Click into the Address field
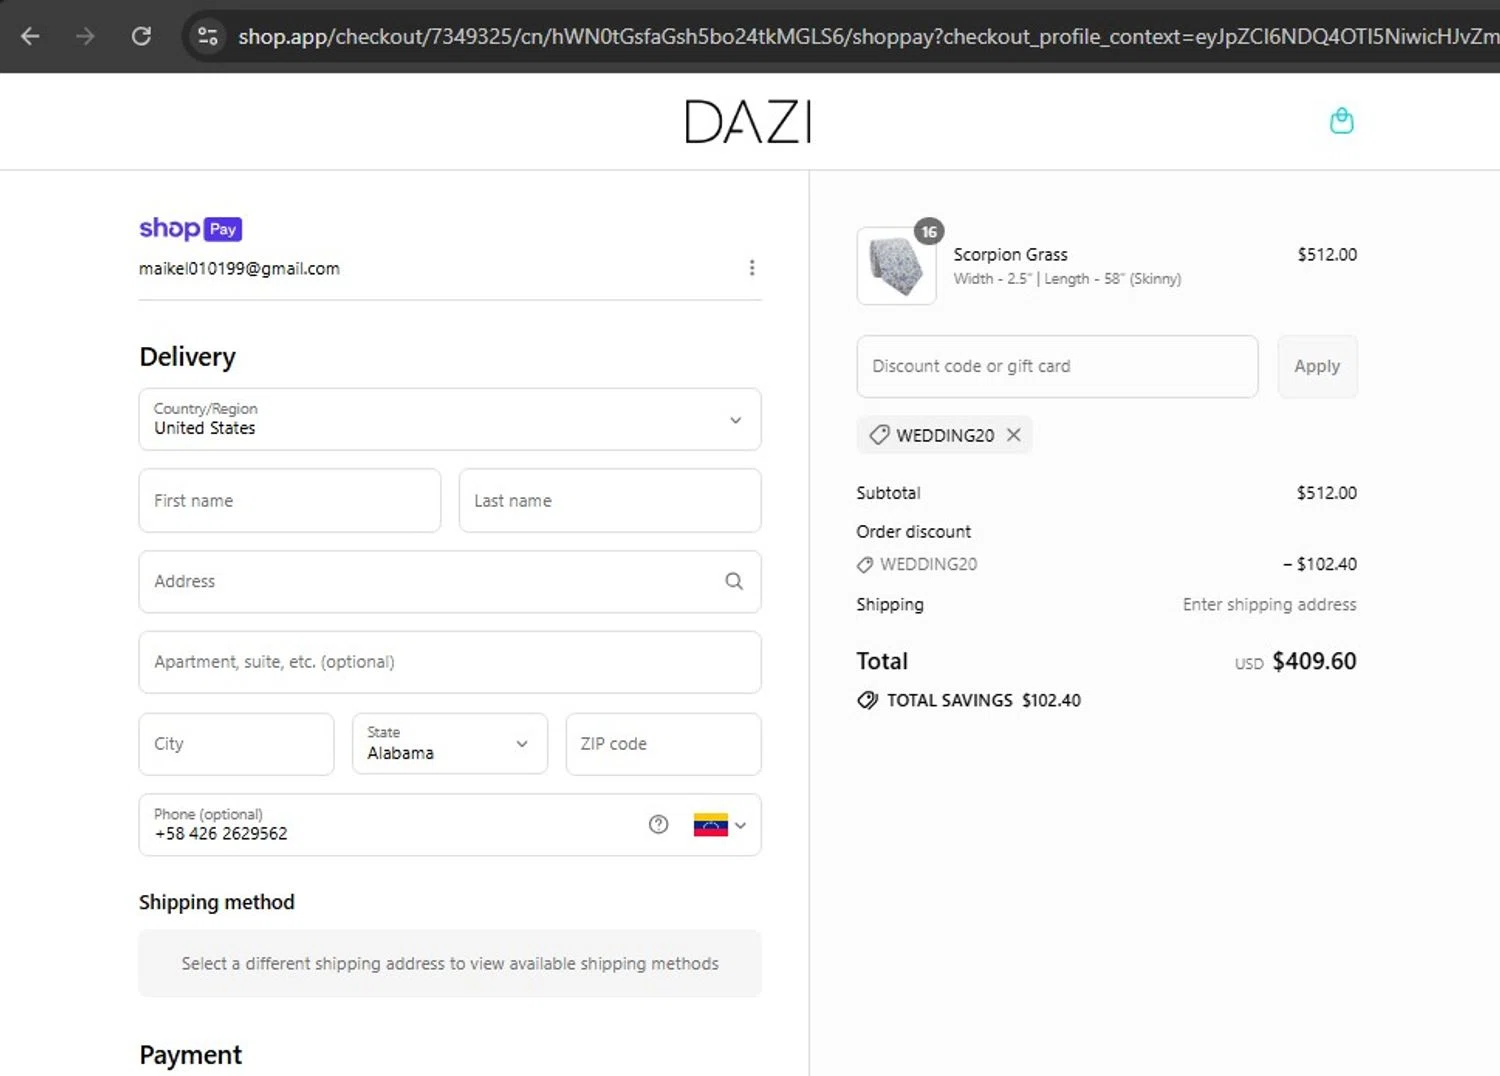The height and width of the screenshot is (1076, 1500). [450, 582]
